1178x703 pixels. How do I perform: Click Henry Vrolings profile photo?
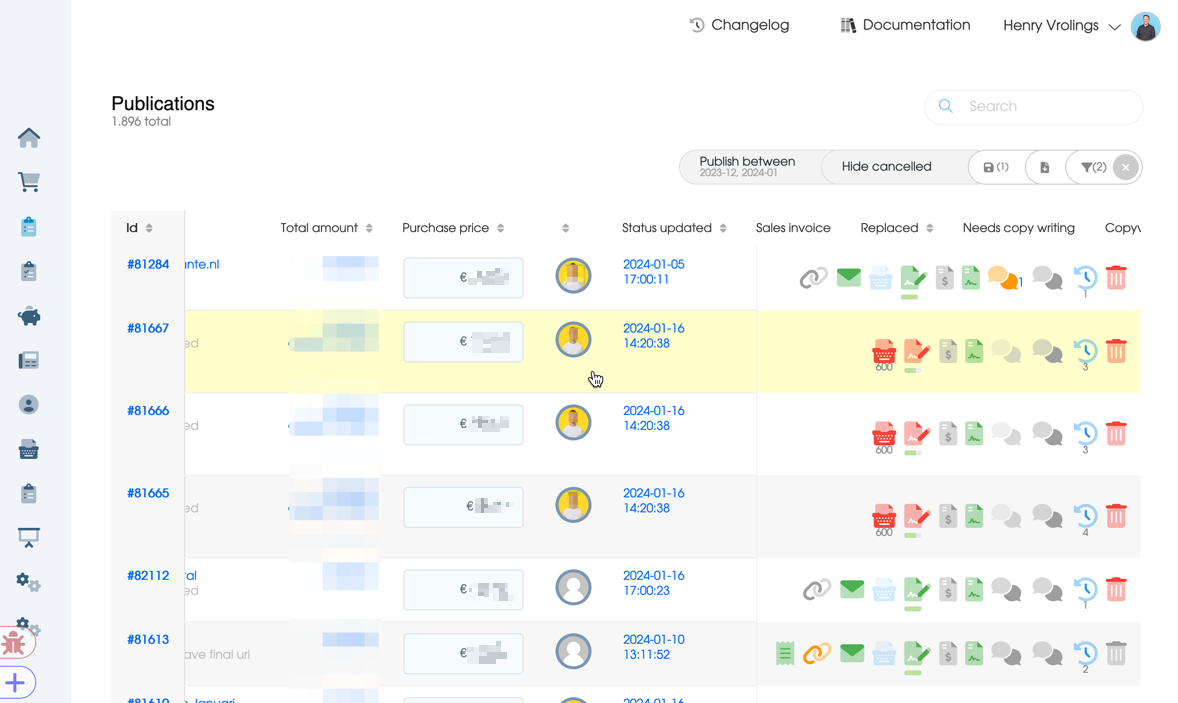pos(1146,26)
